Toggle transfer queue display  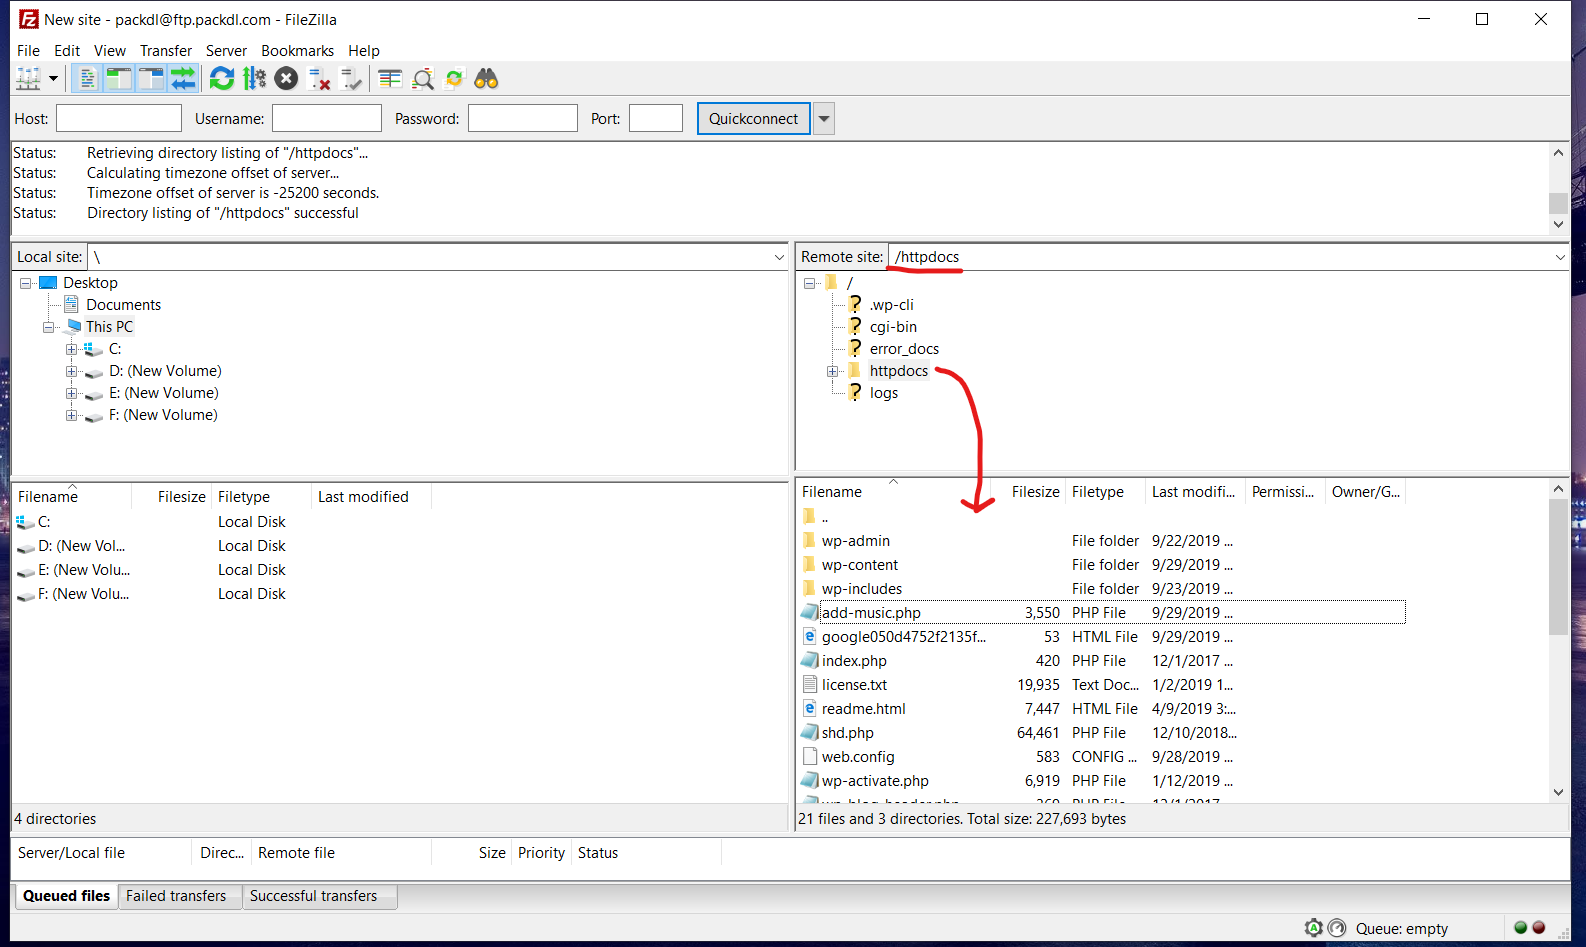point(183,79)
